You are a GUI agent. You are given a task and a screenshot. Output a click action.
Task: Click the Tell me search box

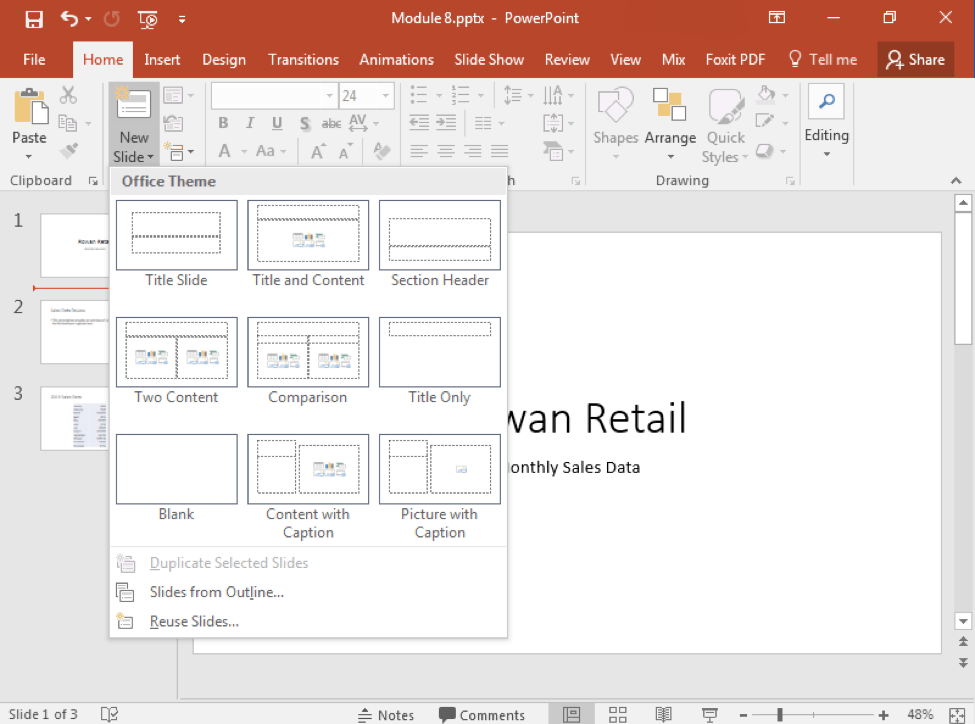(x=823, y=60)
